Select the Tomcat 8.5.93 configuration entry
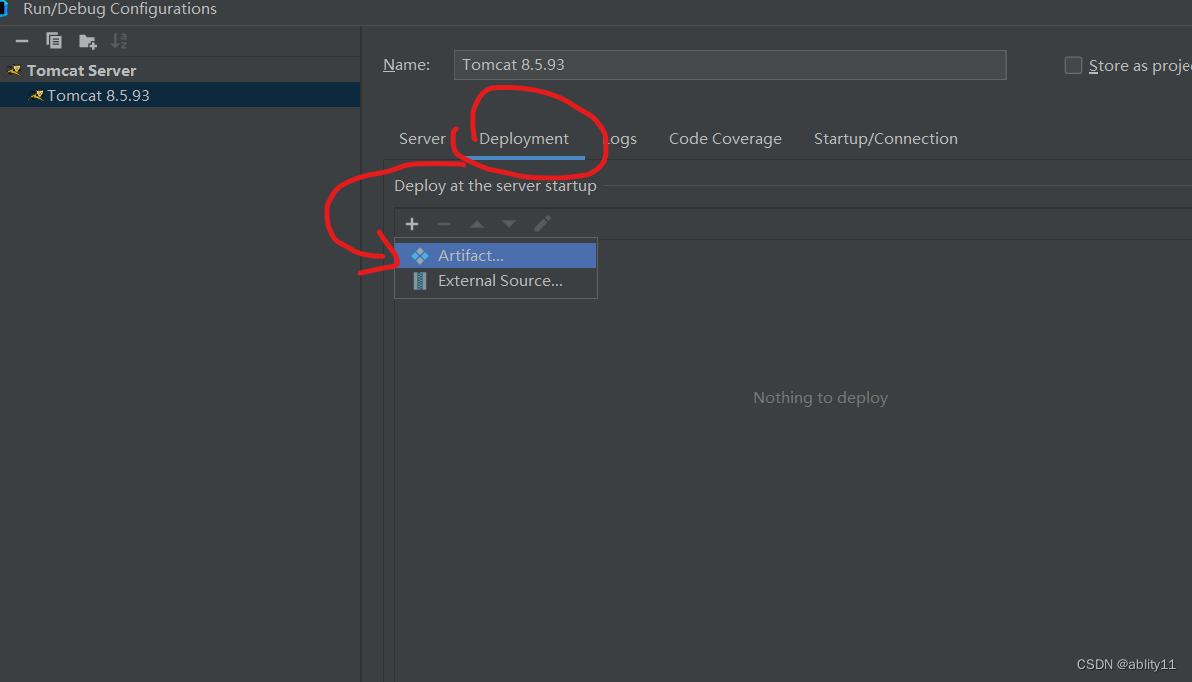The image size is (1192, 682). [180, 95]
